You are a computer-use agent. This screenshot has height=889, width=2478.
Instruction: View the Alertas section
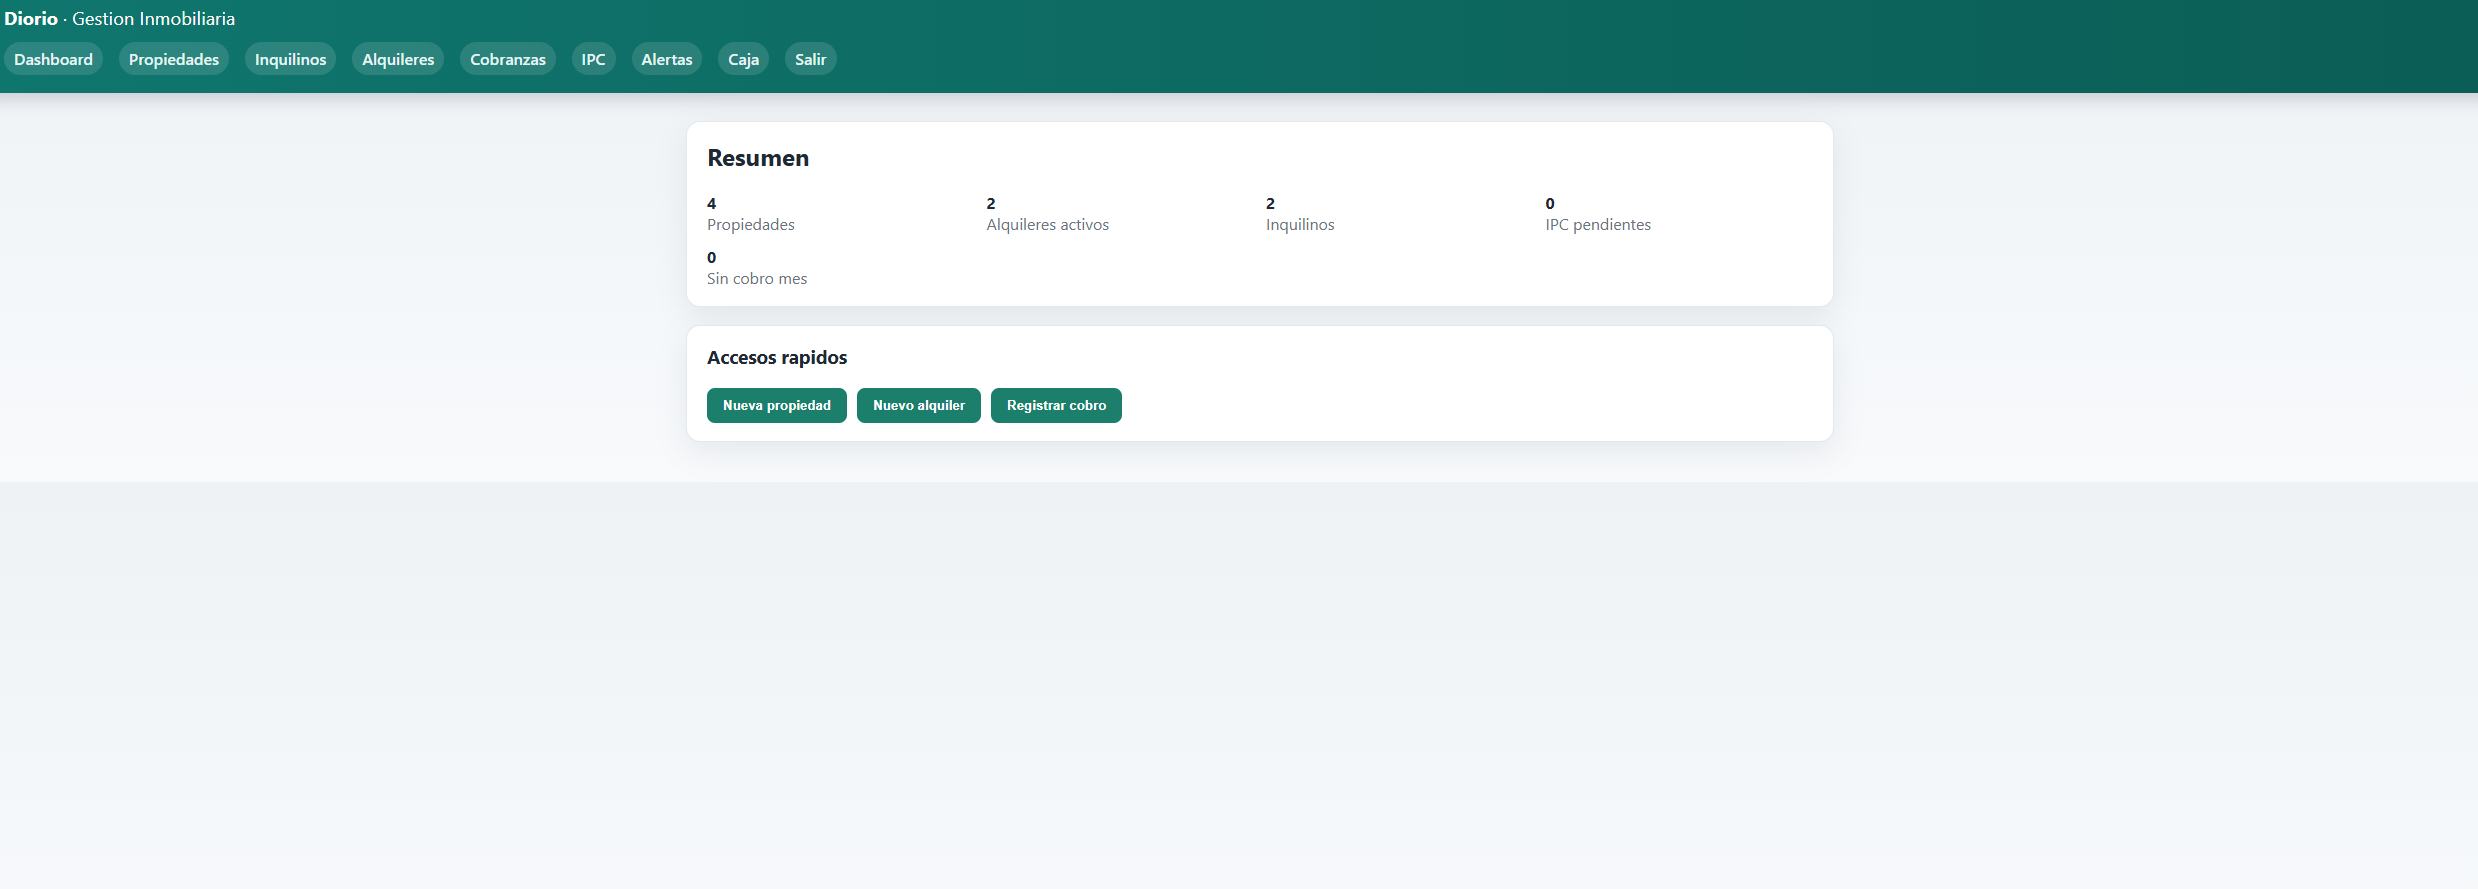[x=666, y=59]
